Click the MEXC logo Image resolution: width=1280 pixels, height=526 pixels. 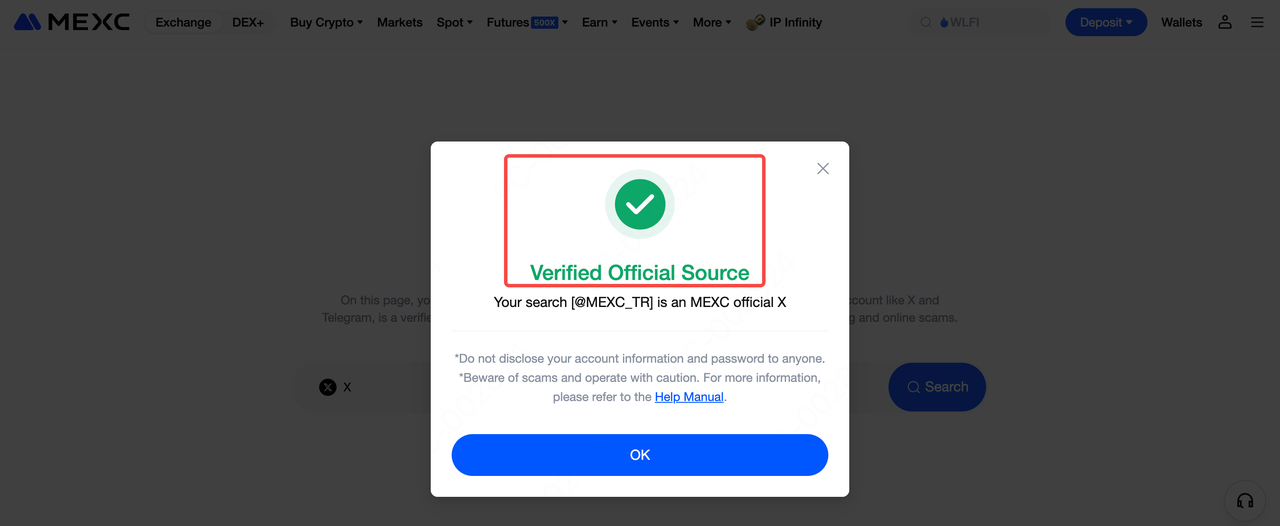tap(72, 22)
